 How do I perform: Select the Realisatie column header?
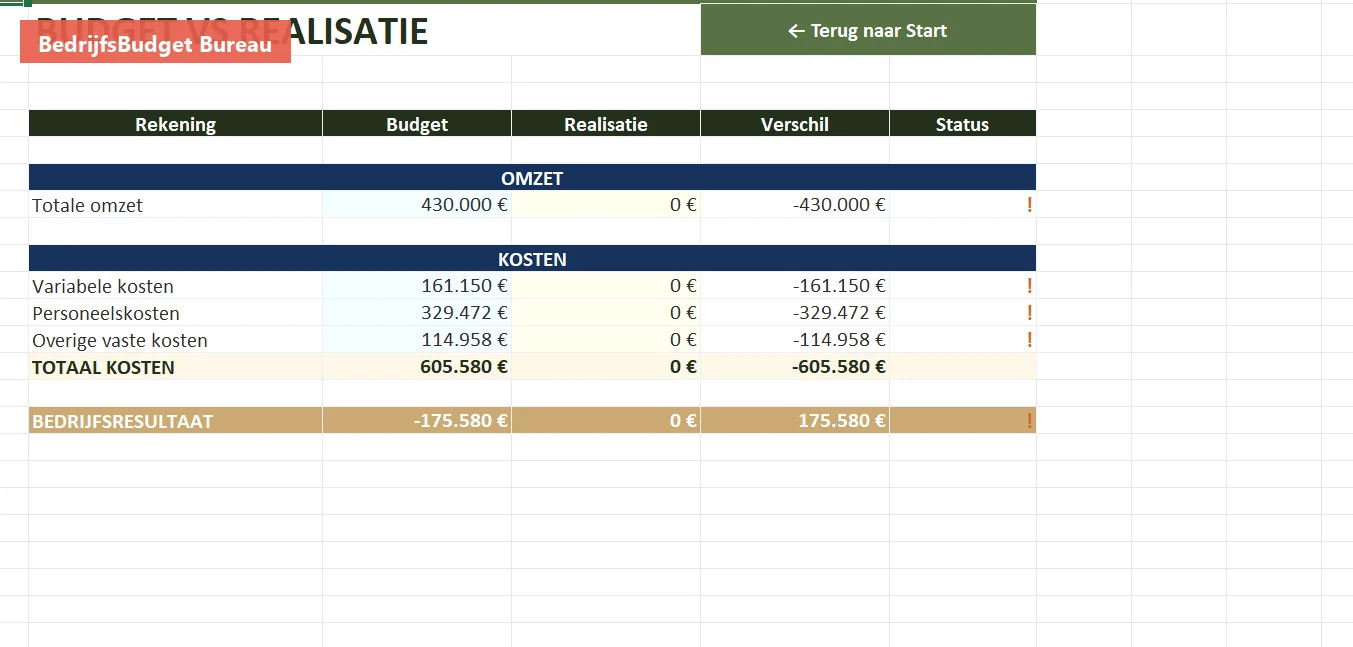tap(606, 124)
